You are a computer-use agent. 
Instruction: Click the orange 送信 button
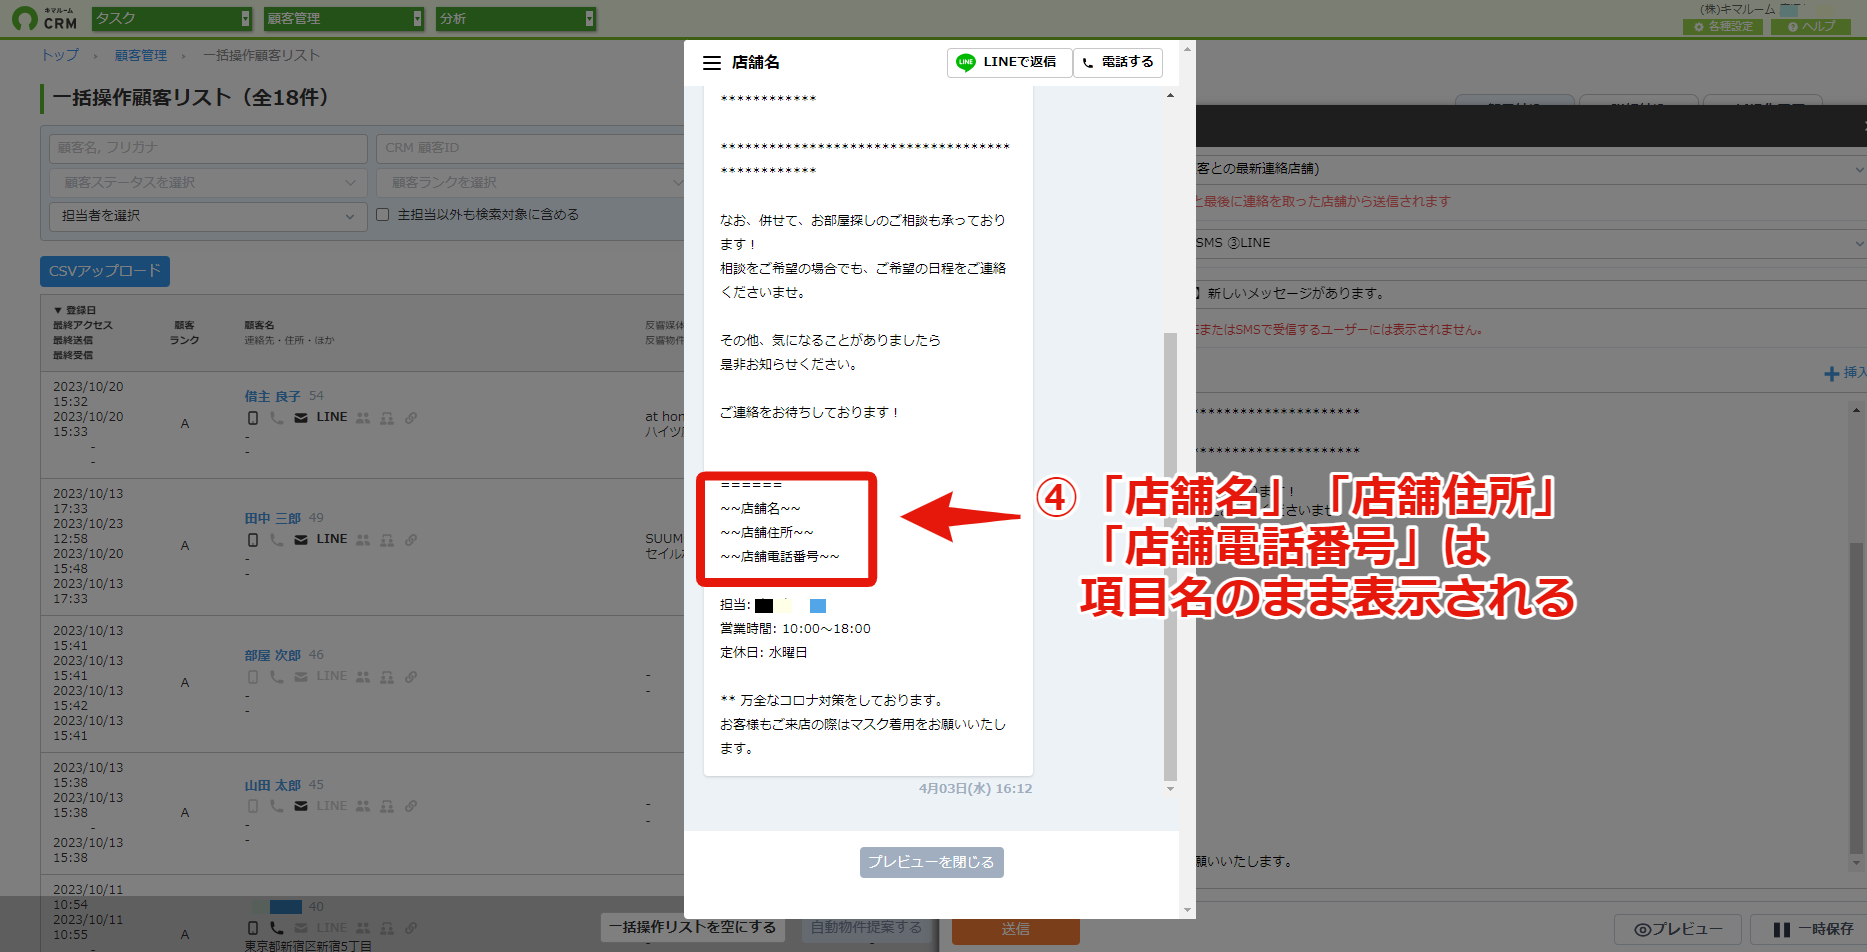[1015, 930]
